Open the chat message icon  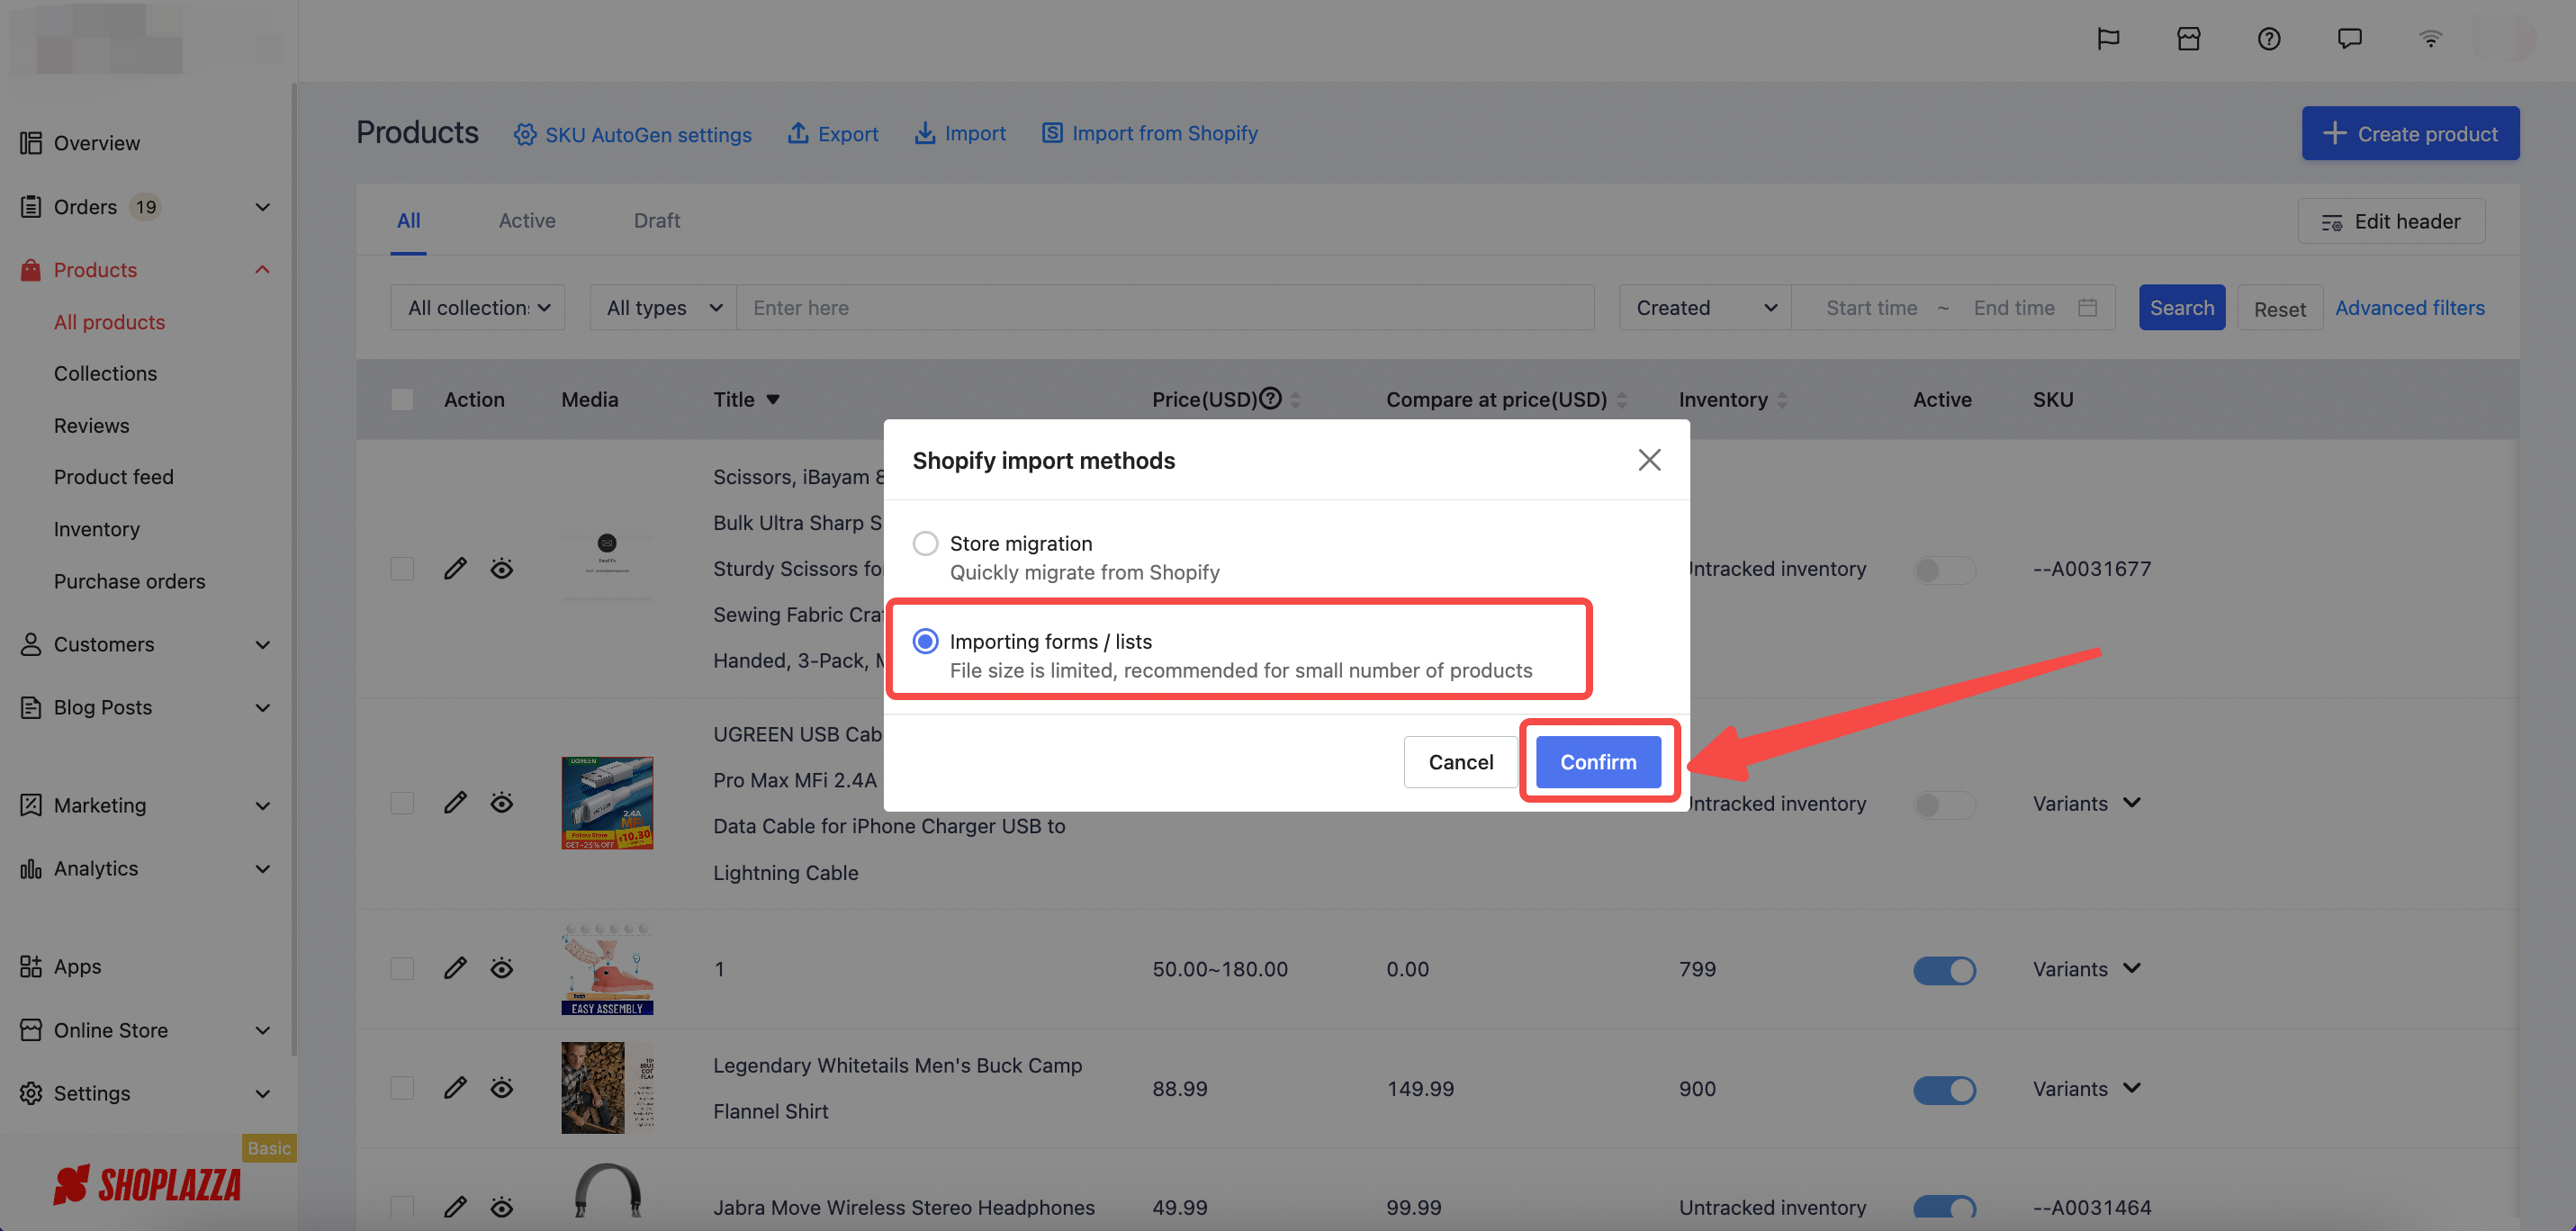coord(2349,39)
